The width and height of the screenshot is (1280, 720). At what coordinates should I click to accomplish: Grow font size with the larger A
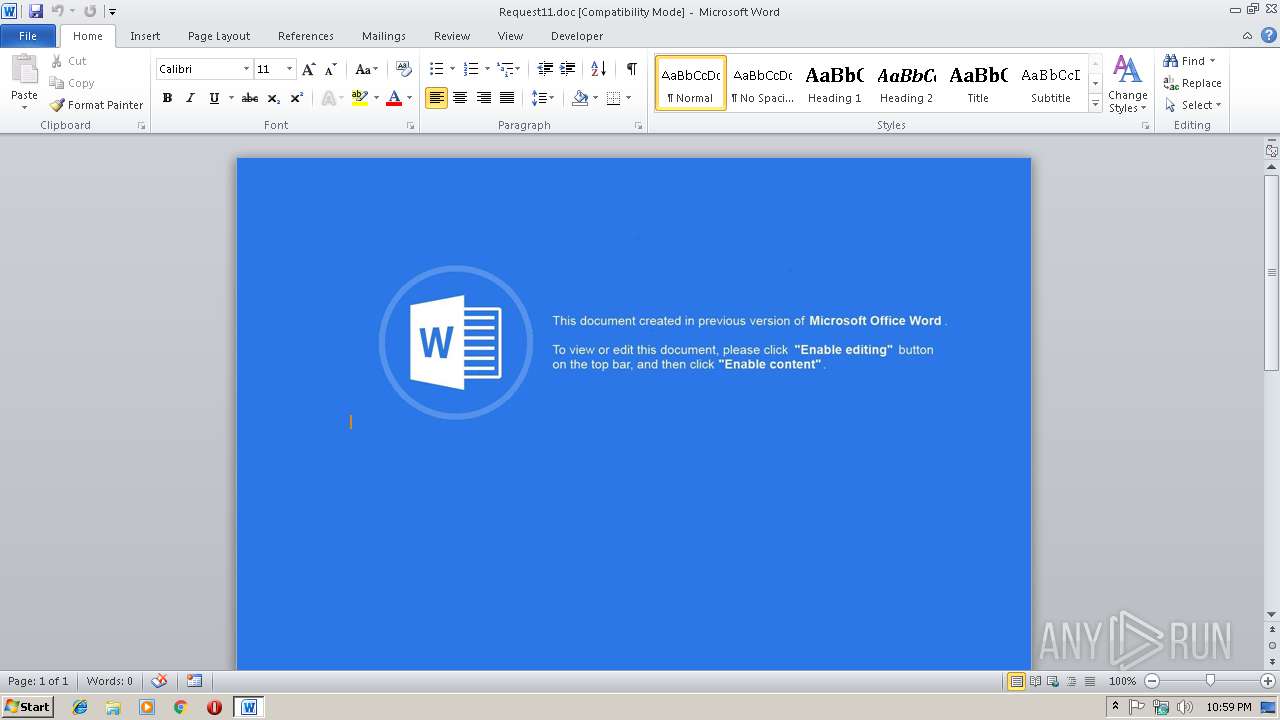coord(309,69)
